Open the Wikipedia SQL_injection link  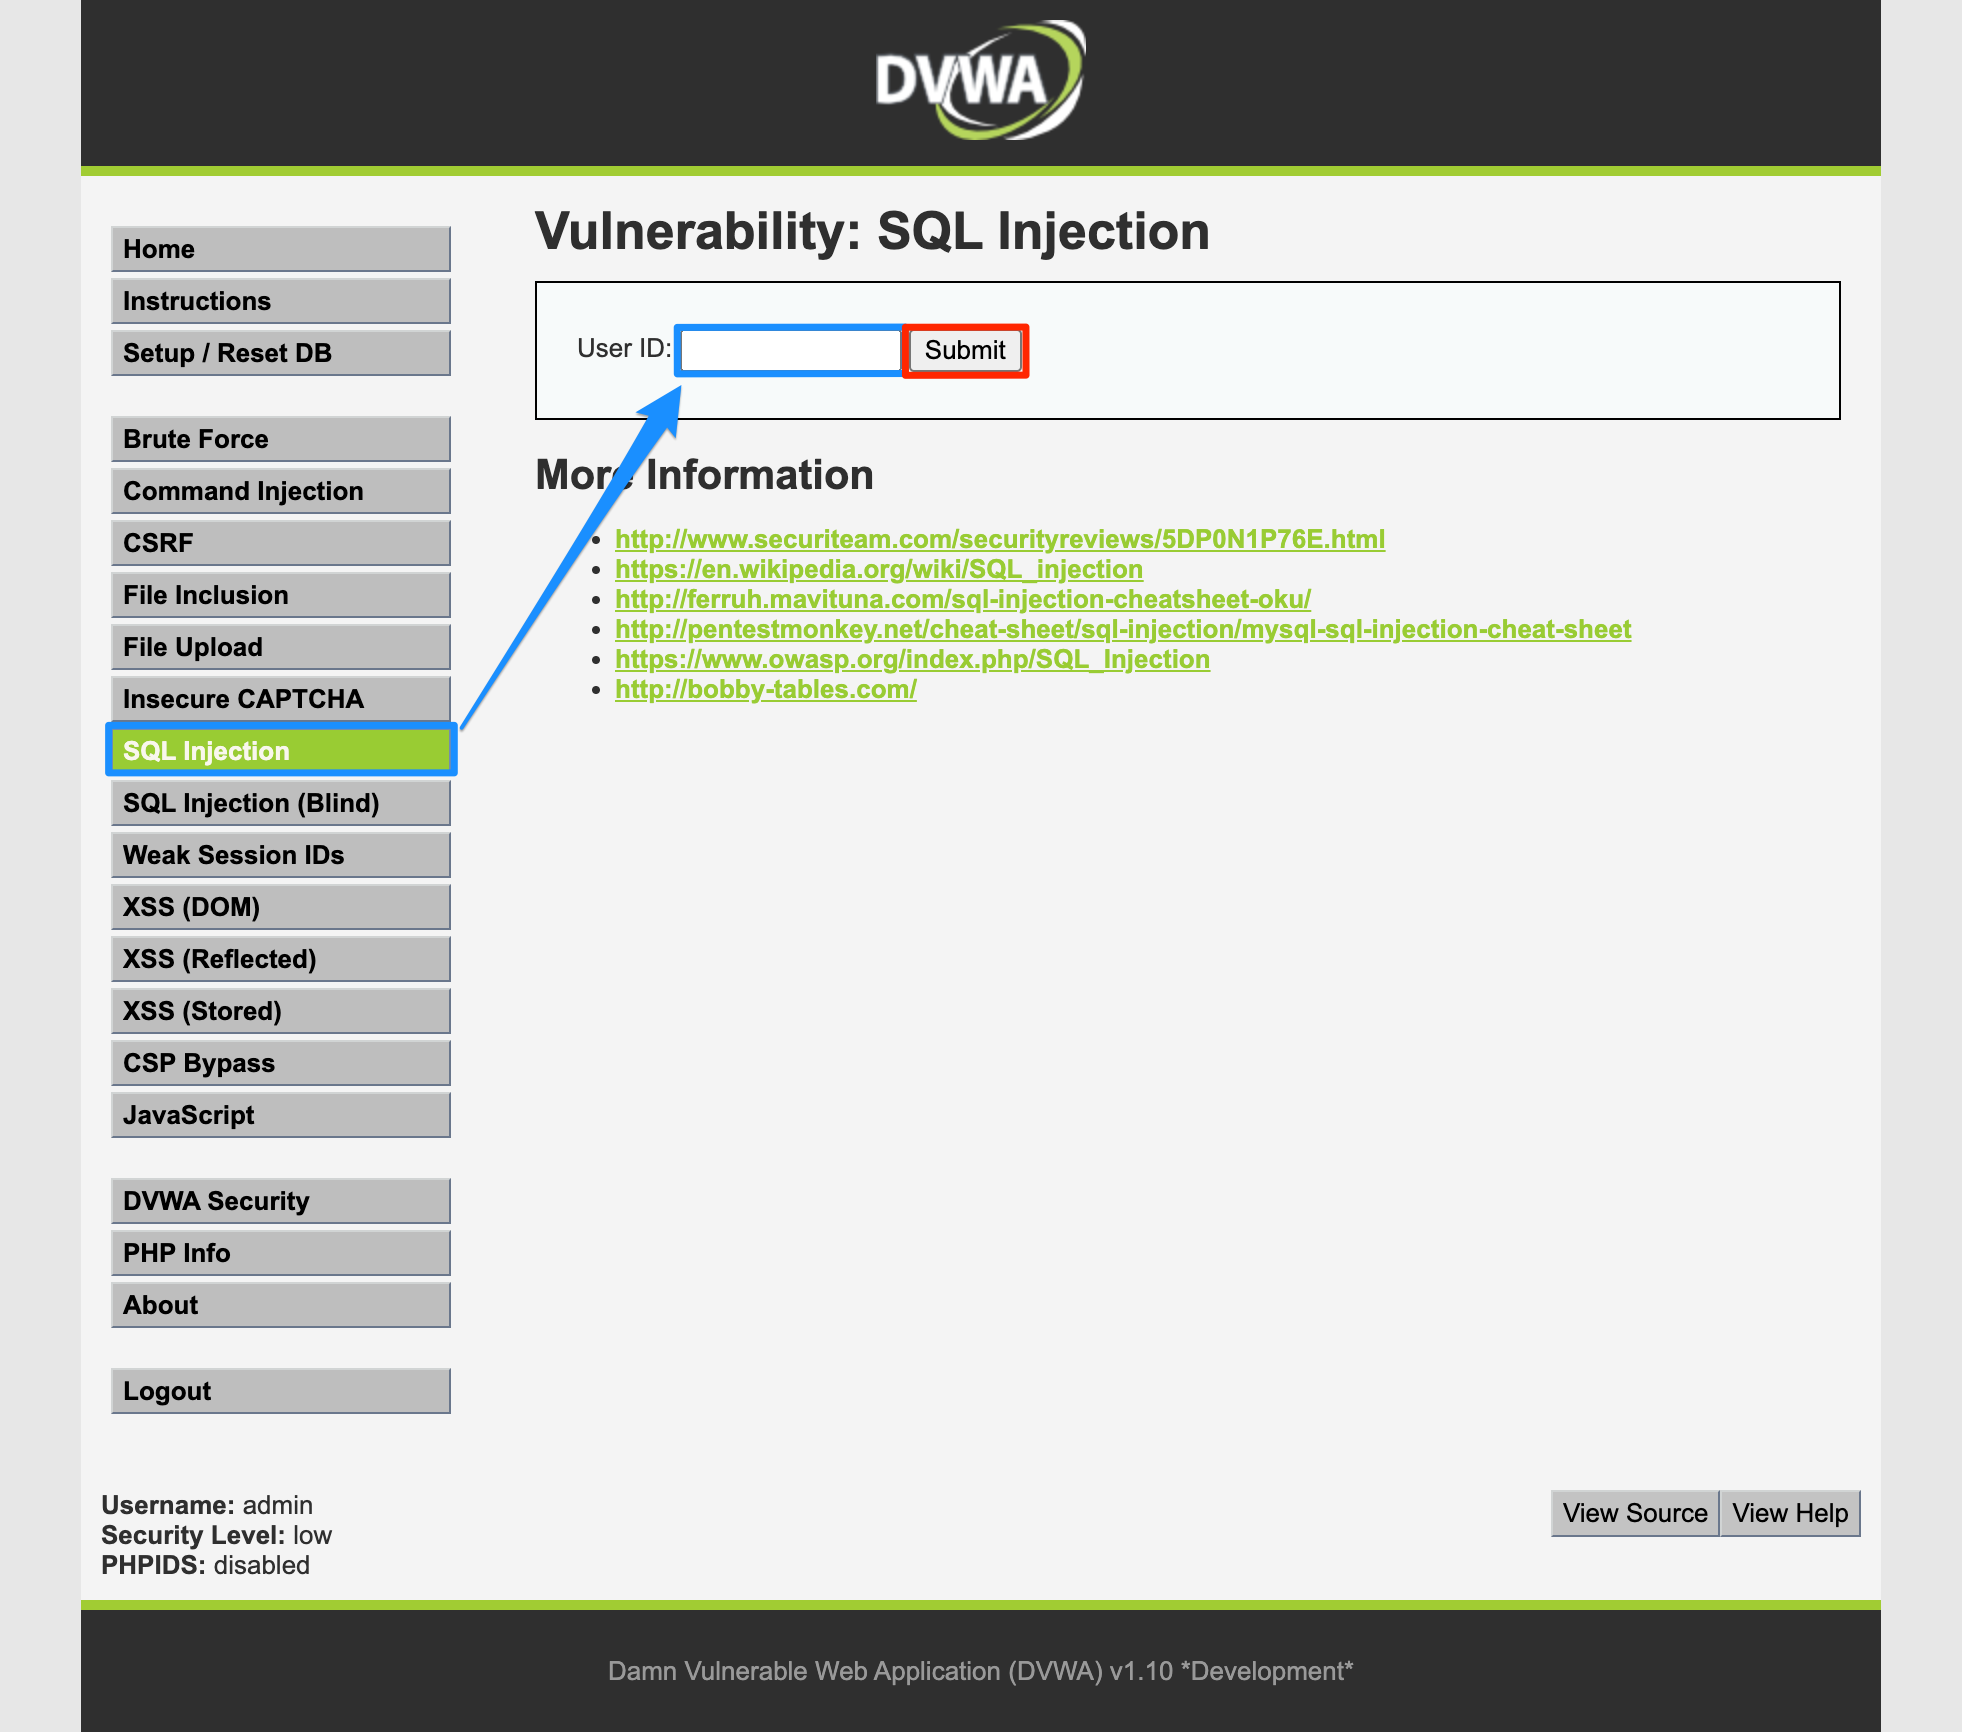point(879,569)
